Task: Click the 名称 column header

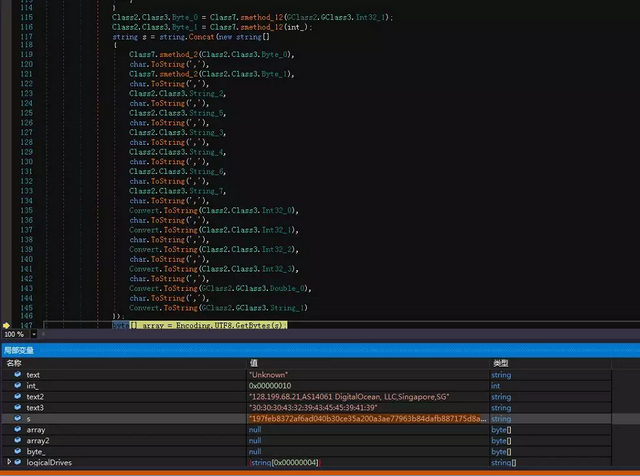Action: point(14,363)
